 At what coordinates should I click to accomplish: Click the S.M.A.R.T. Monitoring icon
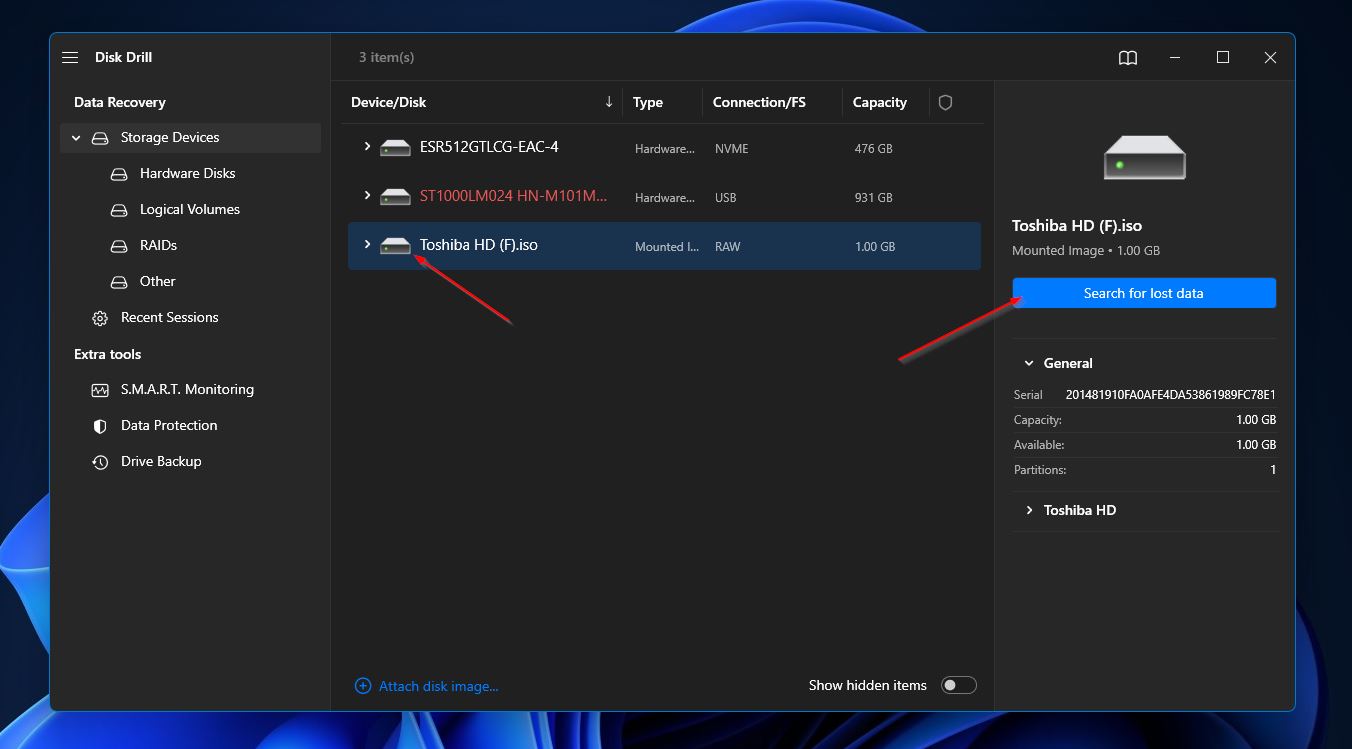(x=100, y=390)
